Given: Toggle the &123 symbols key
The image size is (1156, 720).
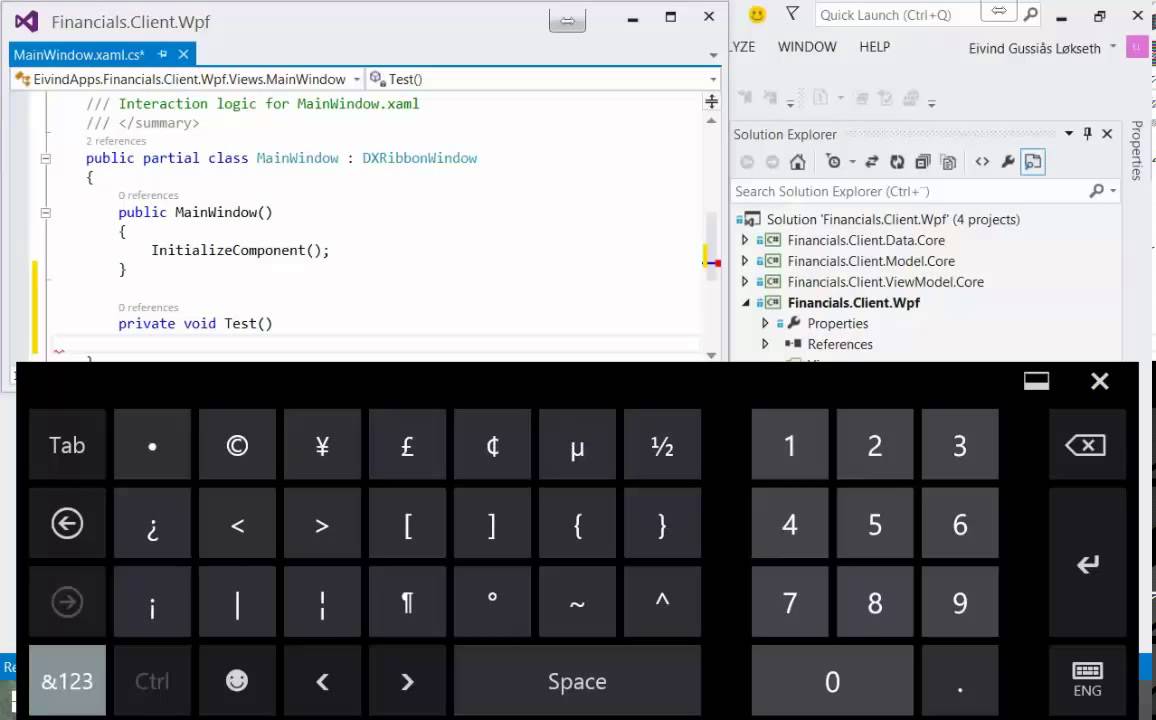Looking at the screenshot, I should point(67,681).
